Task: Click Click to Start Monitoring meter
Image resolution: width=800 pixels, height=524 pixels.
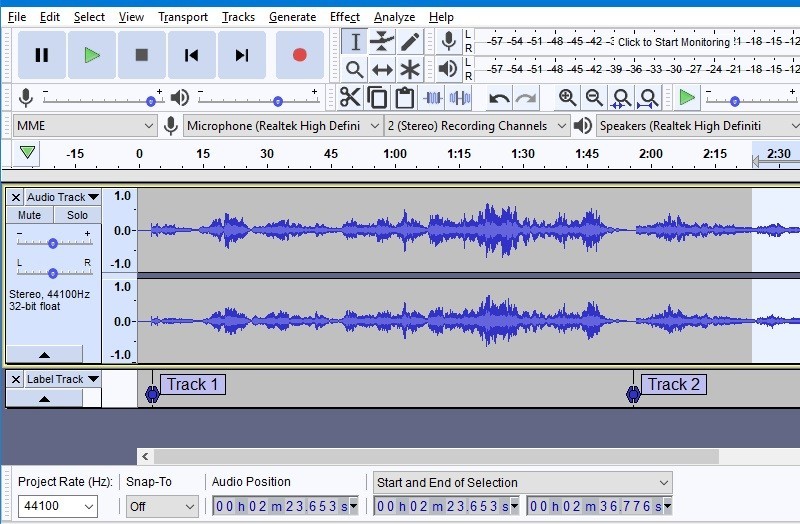Action: pos(673,42)
